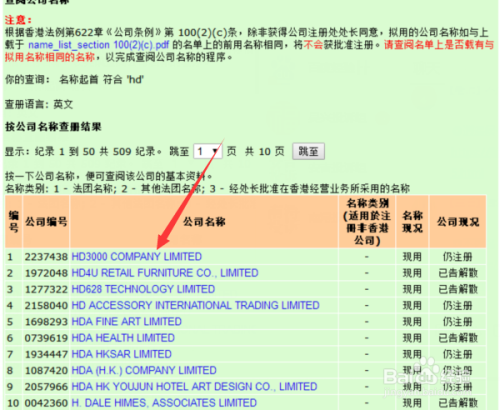This screenshot has width=500, height=410.
Task: Open HDA FINE ART LIMITED link
Action: [x=127, y=322]
